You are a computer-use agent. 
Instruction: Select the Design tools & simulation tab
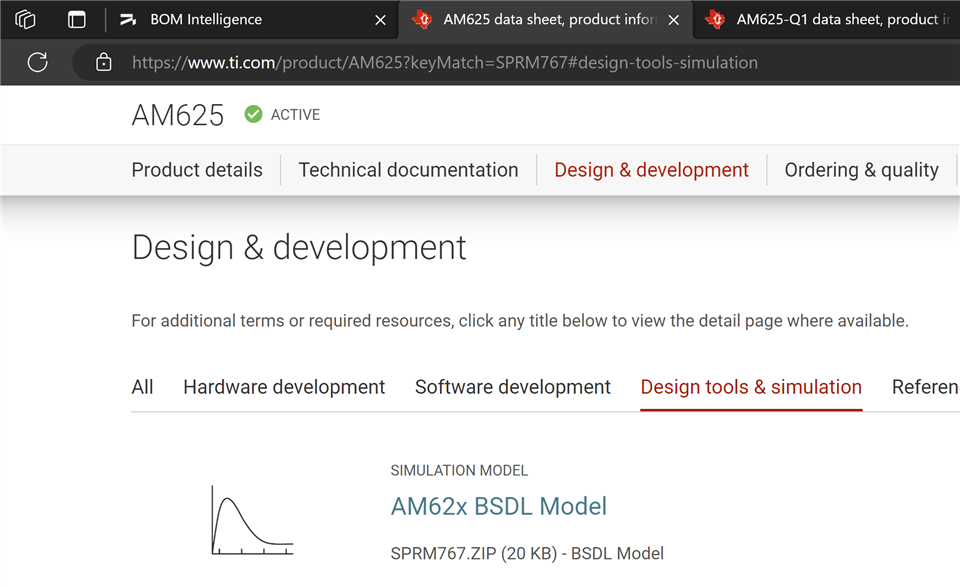click(x=751, y=387)
